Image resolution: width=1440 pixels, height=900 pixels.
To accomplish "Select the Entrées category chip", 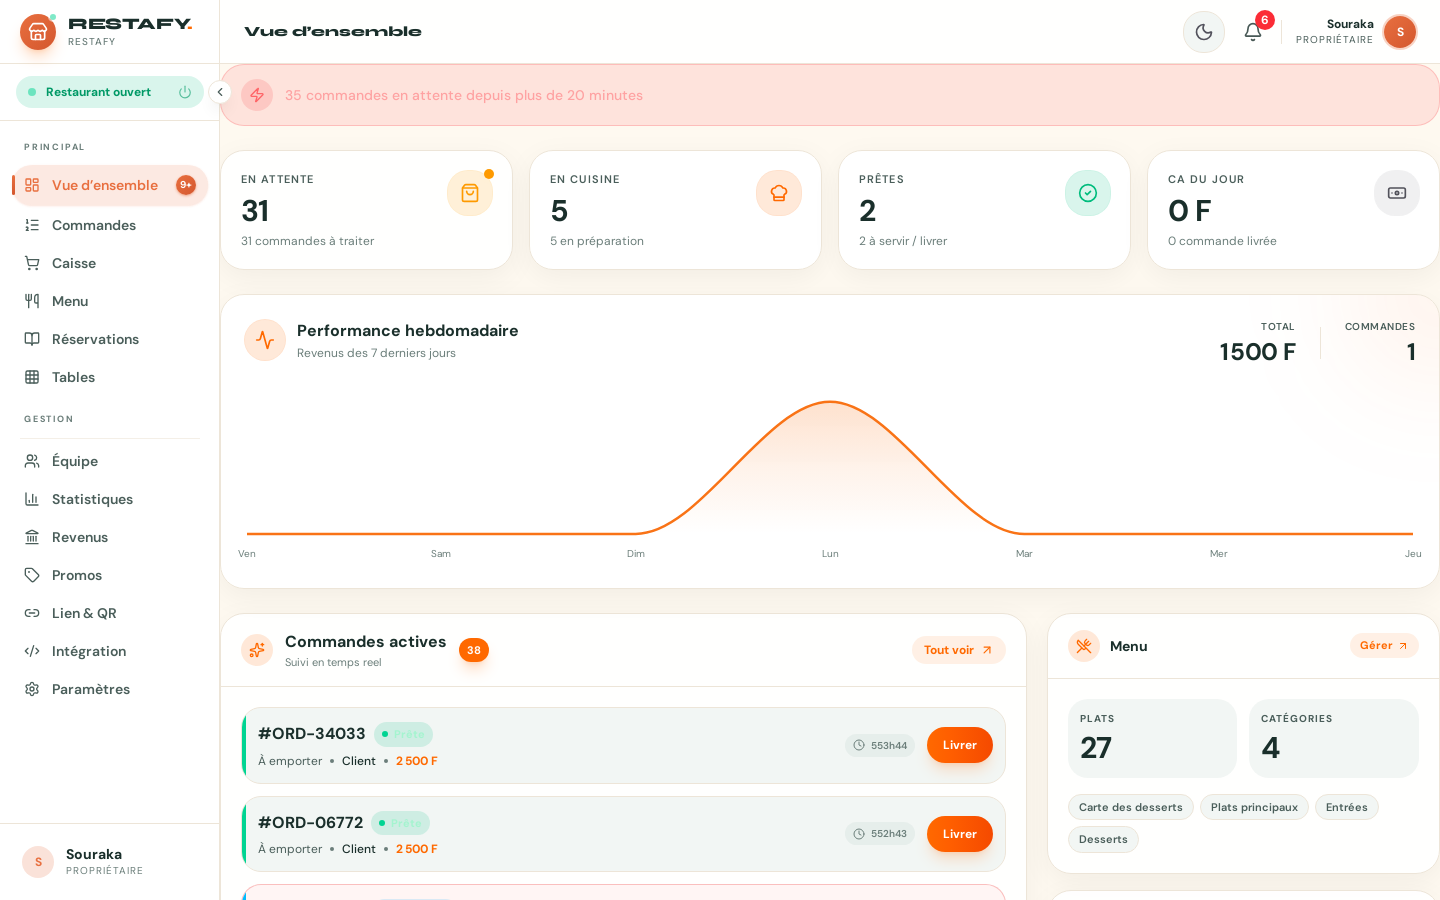I will click(1347, 807).
